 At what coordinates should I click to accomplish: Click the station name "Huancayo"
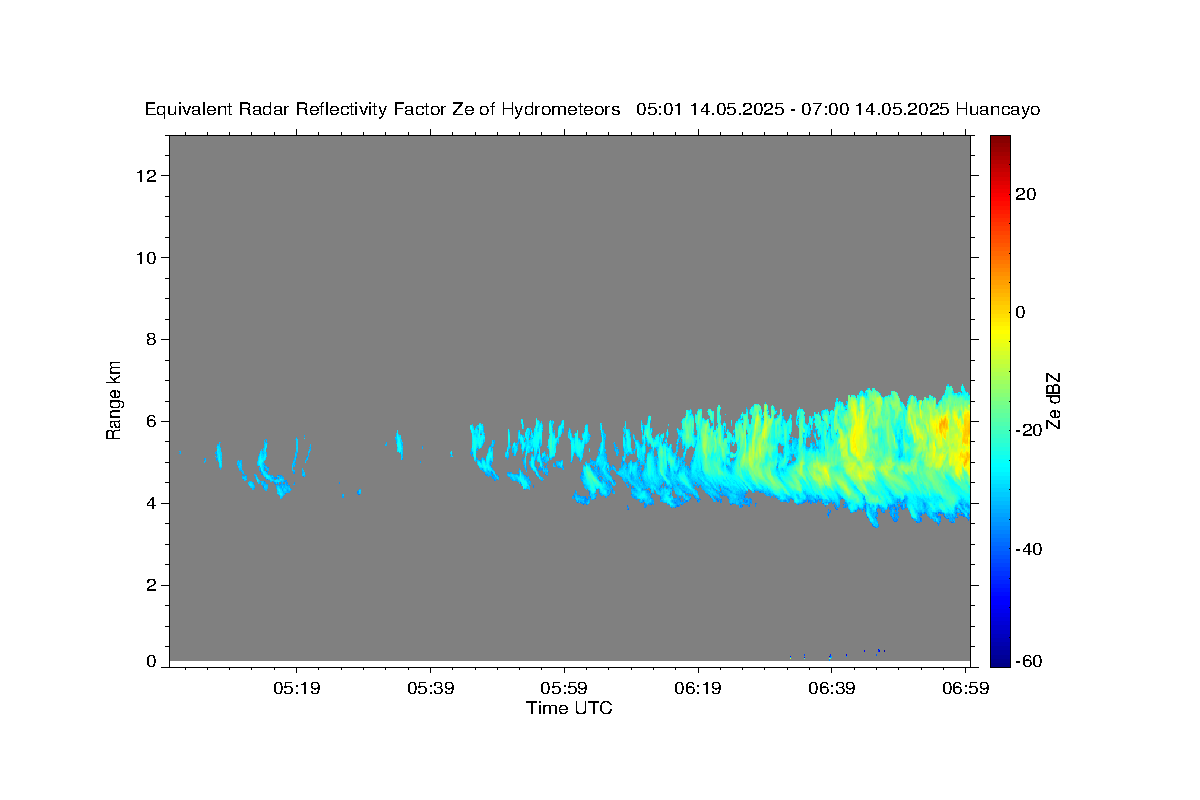tap(998, 109)
